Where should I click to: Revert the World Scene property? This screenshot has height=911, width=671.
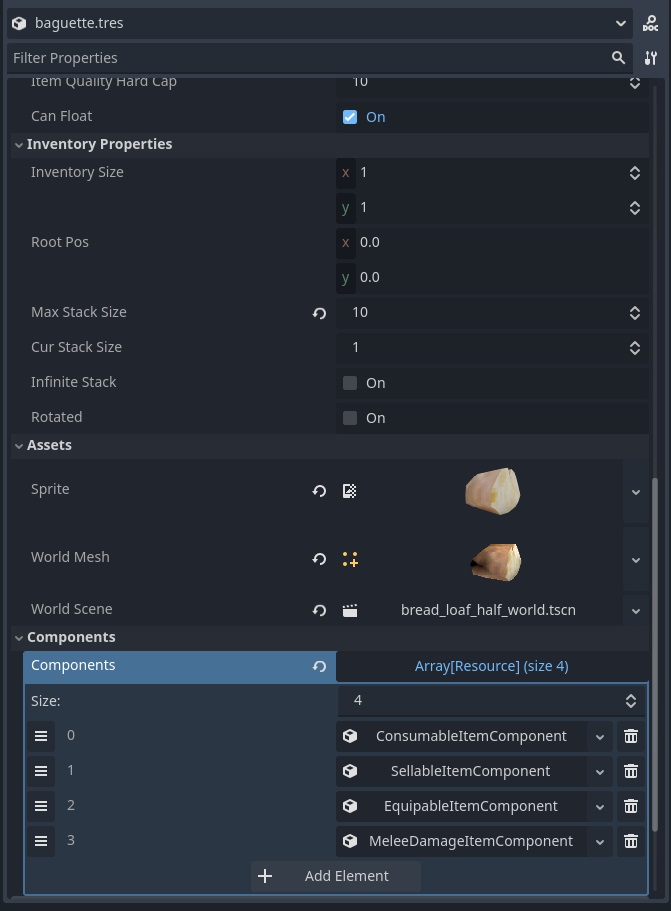[319, 610]
